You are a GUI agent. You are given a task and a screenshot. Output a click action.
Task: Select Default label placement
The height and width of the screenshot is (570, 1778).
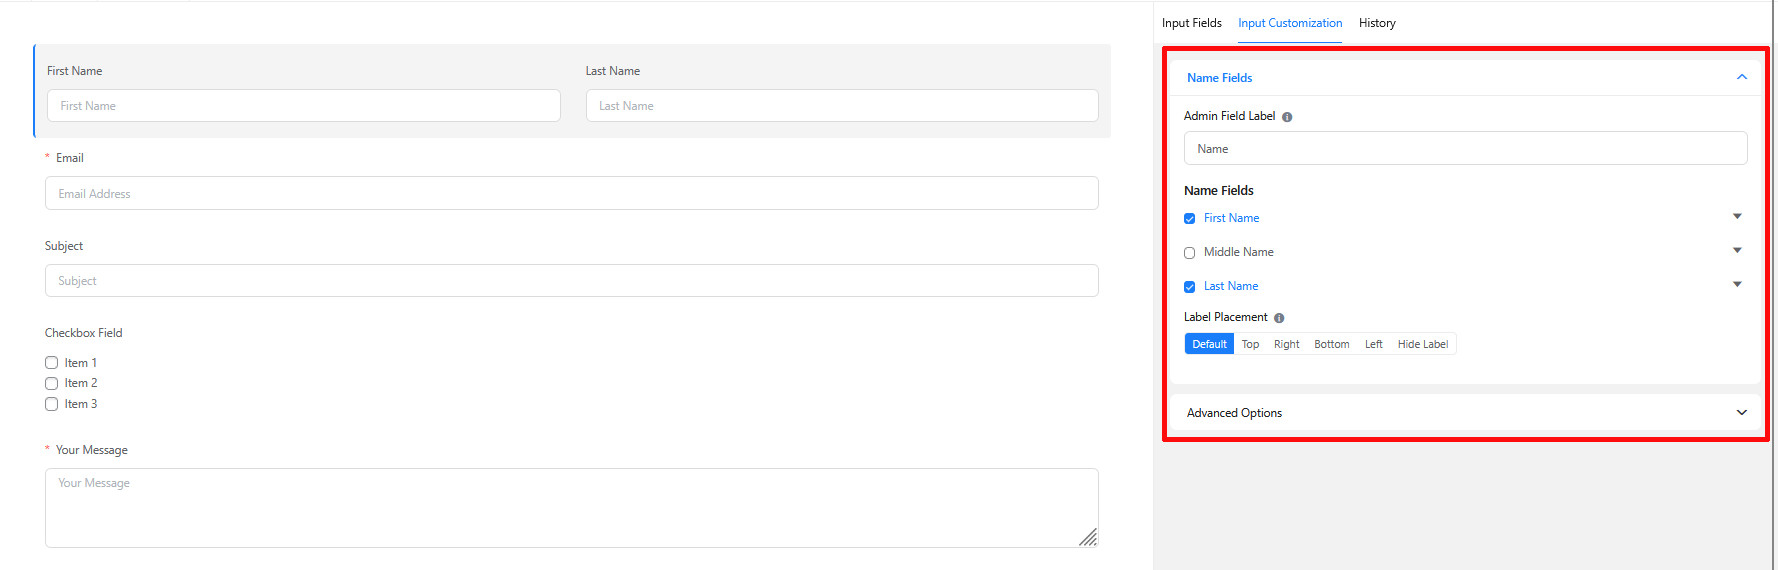[x=1209, y=344]
